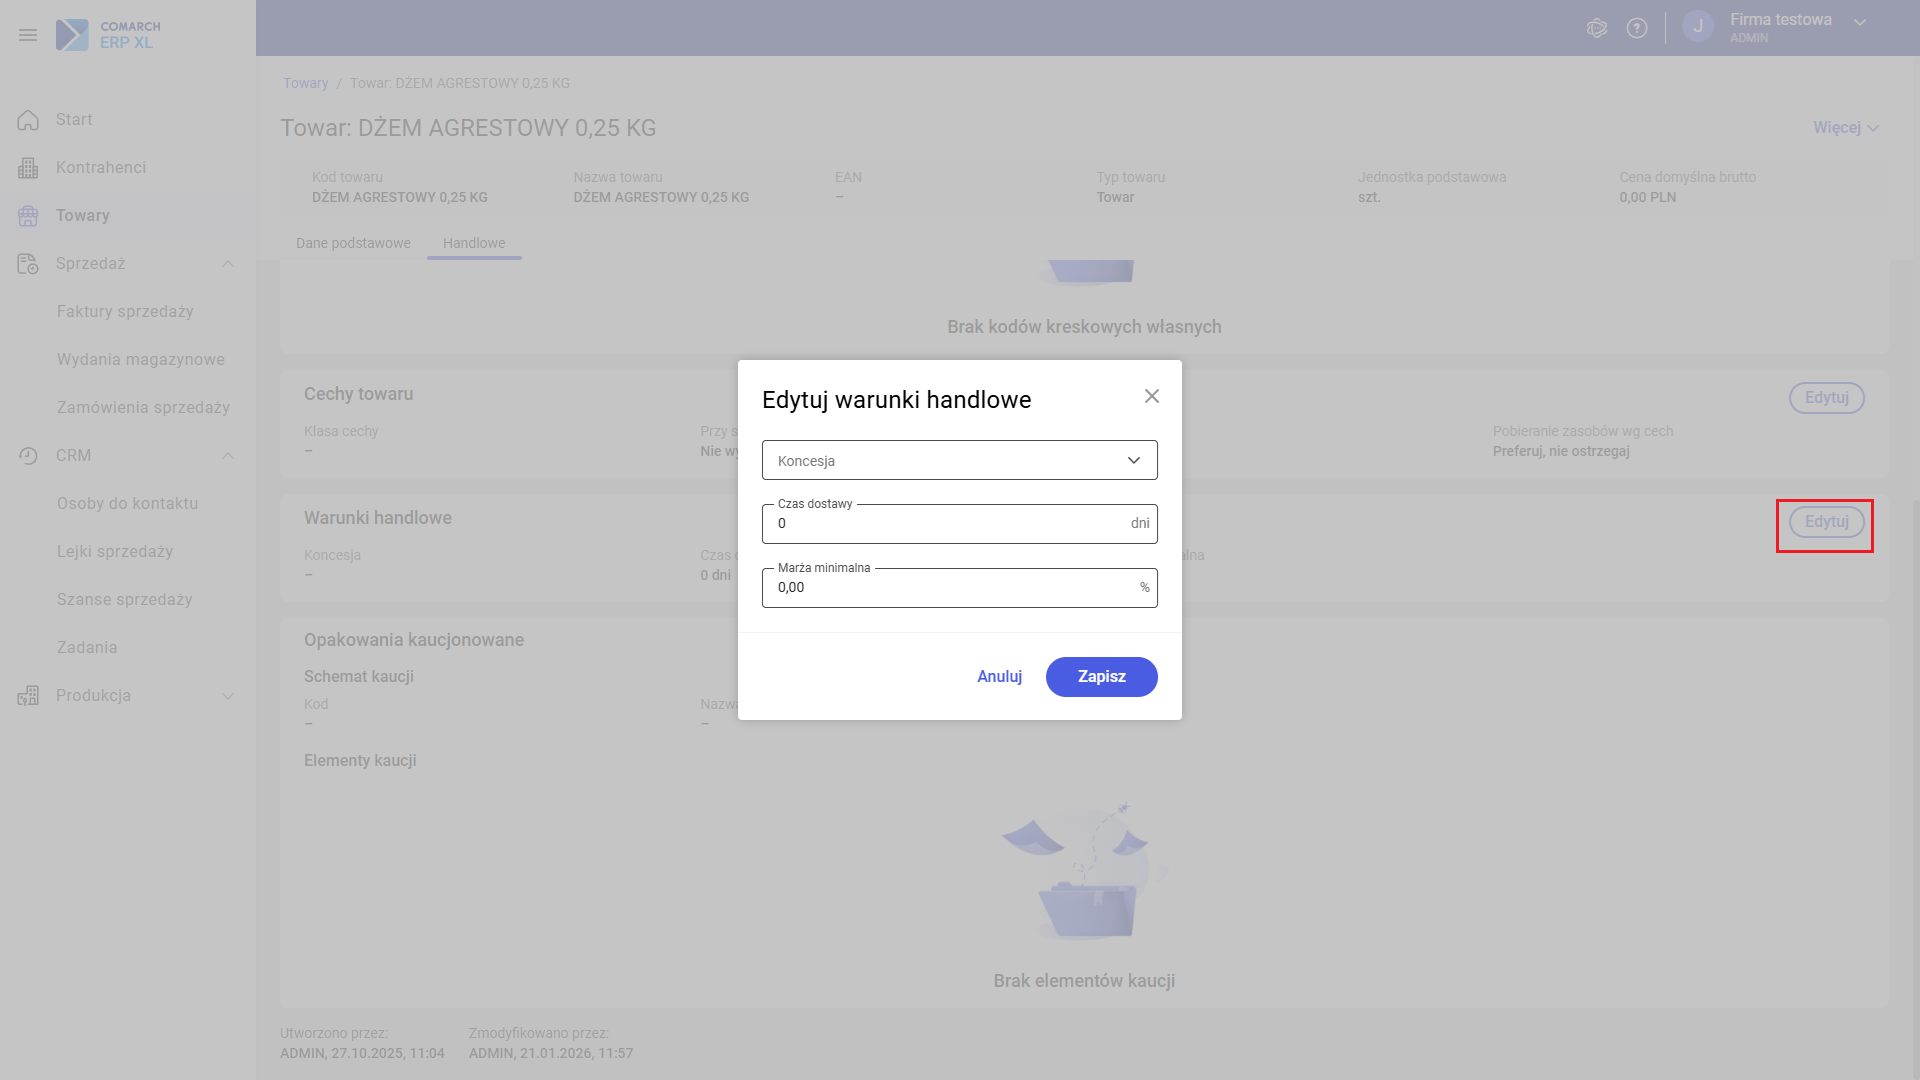Image resolution: width=1920 pixels, height=1080 pixels.
Task: Click the Kontrahenci building icon
Action: tap(28, 168)
